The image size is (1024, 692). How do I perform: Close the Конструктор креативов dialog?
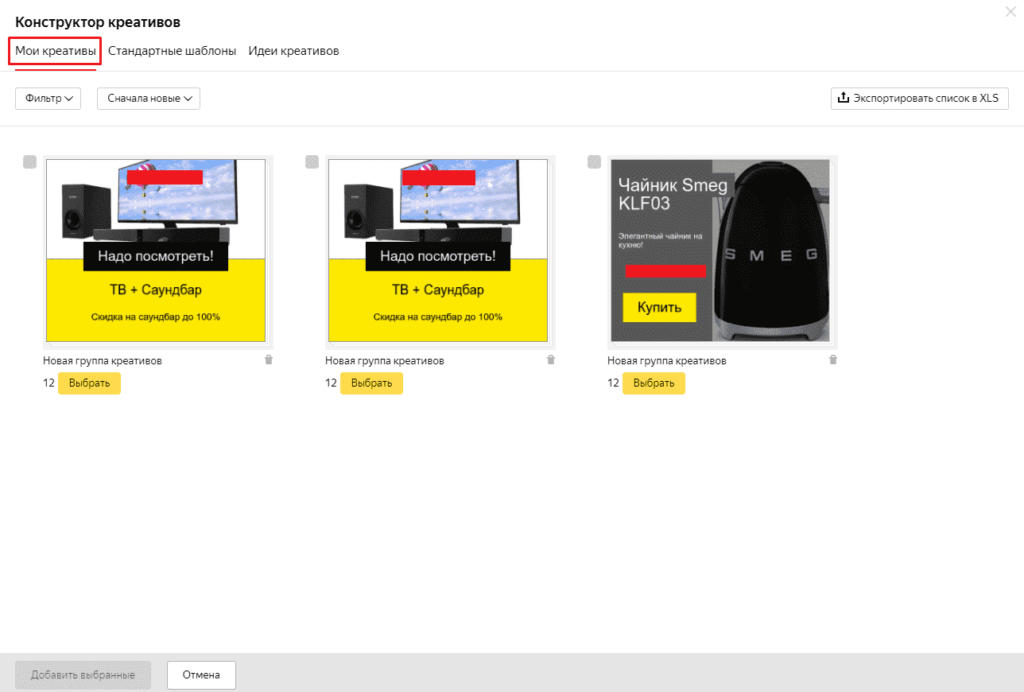(1010, 11)
